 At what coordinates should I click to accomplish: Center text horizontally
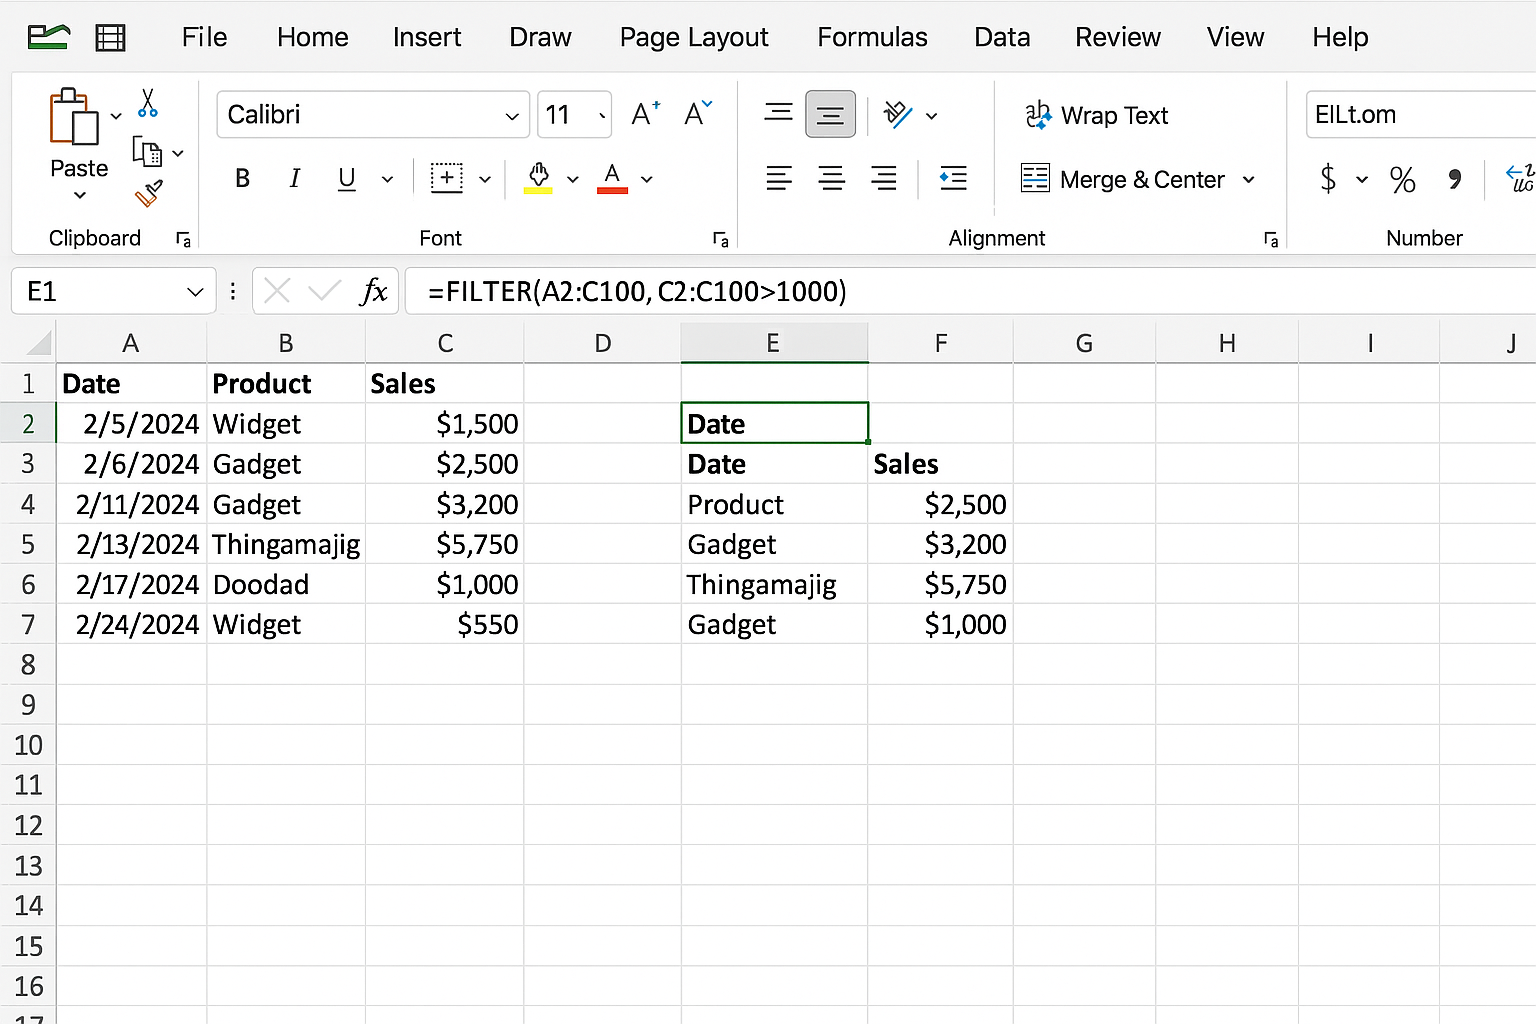tap(831, 179)
